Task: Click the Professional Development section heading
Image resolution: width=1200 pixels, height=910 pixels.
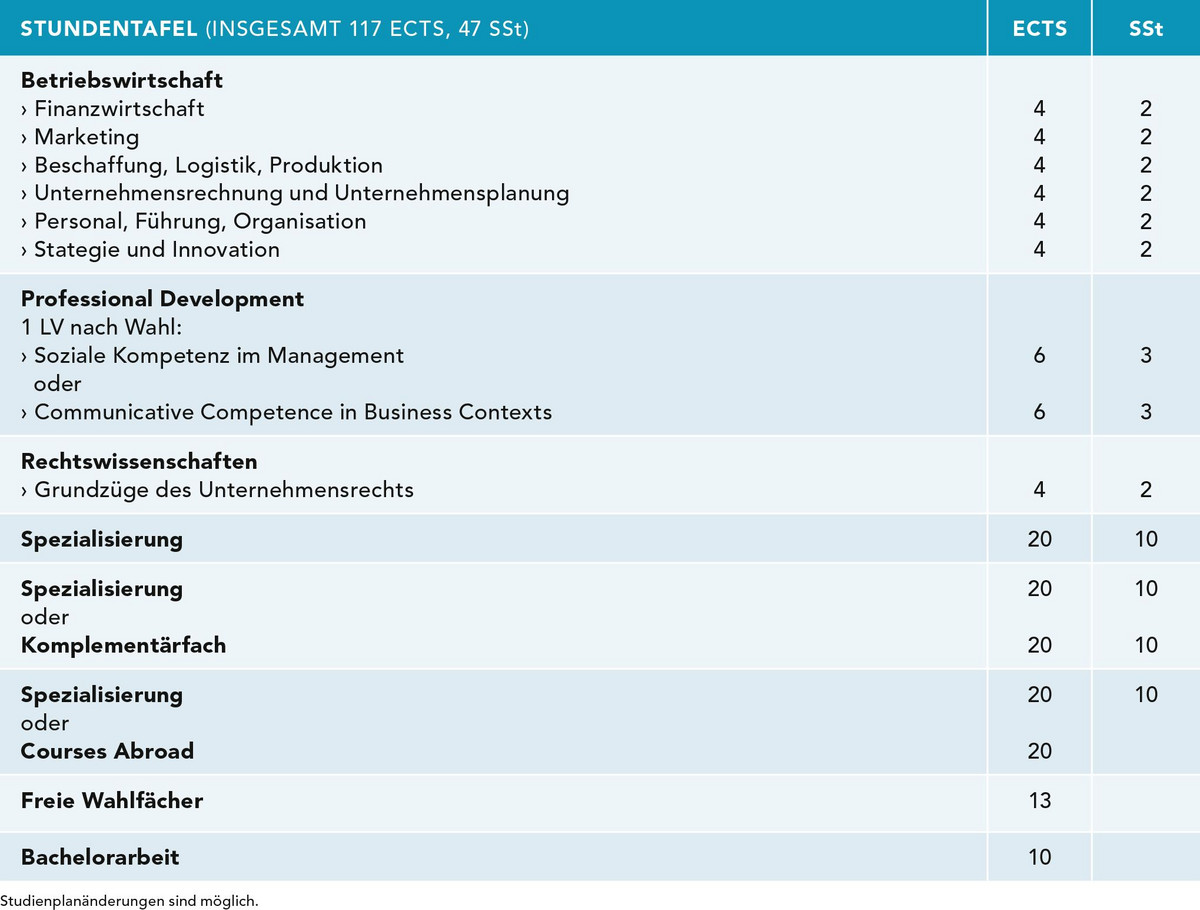Action: pos(162,298)
